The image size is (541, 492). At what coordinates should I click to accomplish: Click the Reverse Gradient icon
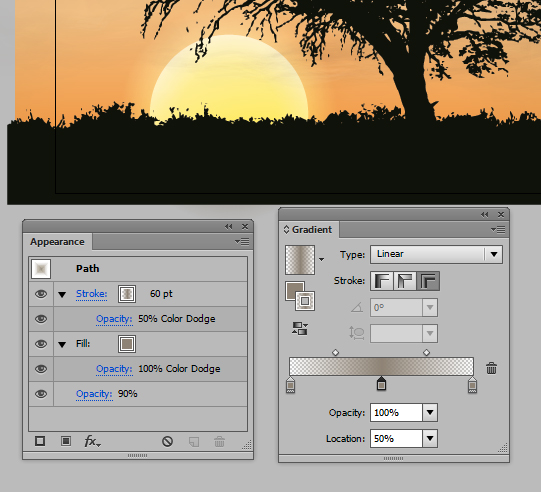click(300, 328)
